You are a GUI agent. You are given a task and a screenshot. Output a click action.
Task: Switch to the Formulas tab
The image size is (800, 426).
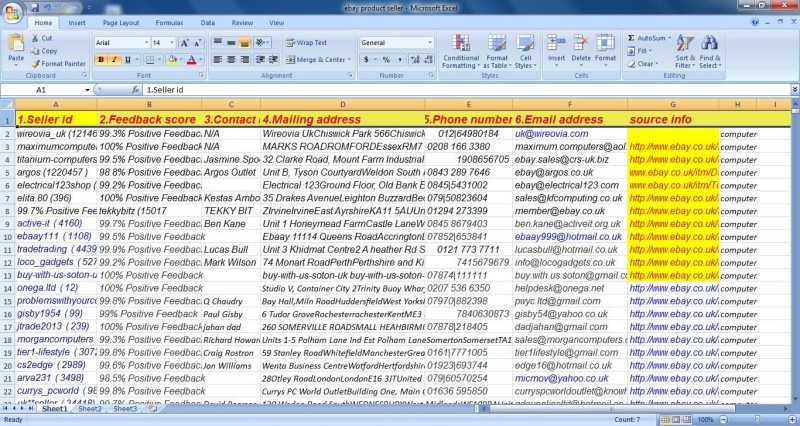(169, 23)
